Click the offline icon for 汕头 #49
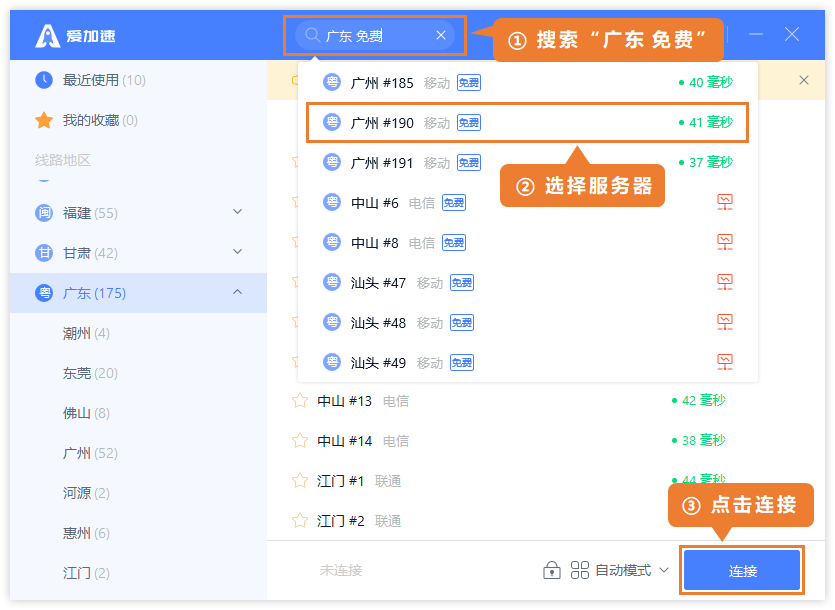 (x=725, y=362)
